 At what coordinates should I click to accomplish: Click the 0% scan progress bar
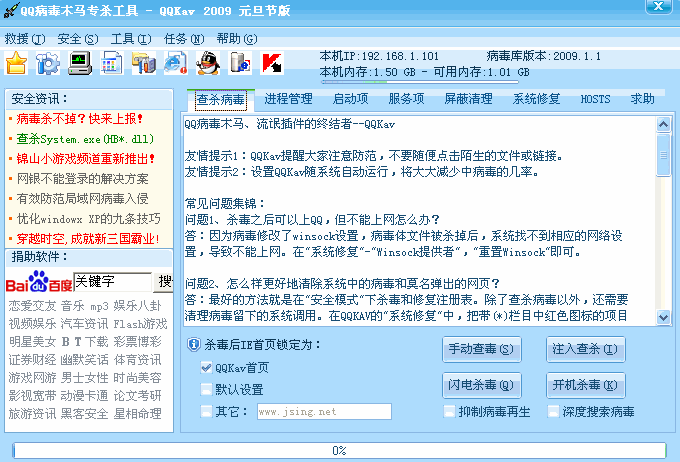tap(339, 451)
